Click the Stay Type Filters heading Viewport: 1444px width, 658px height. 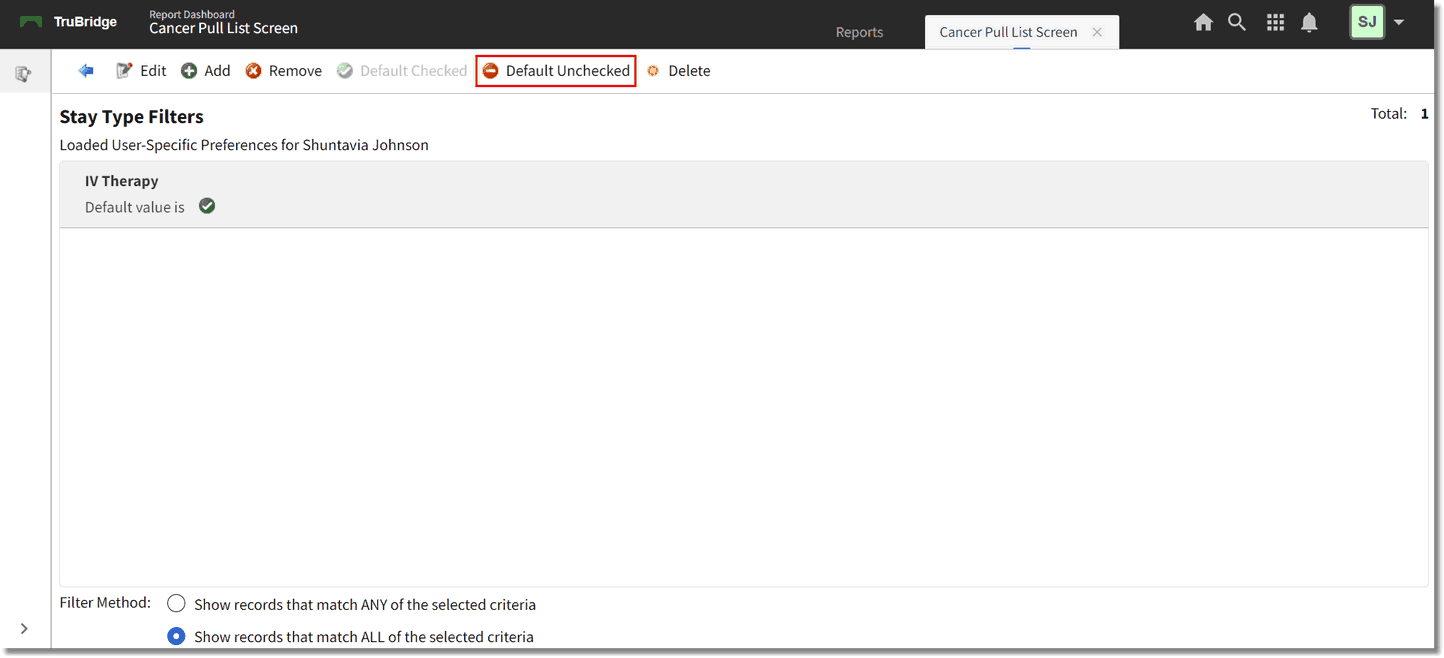(132, 117)
